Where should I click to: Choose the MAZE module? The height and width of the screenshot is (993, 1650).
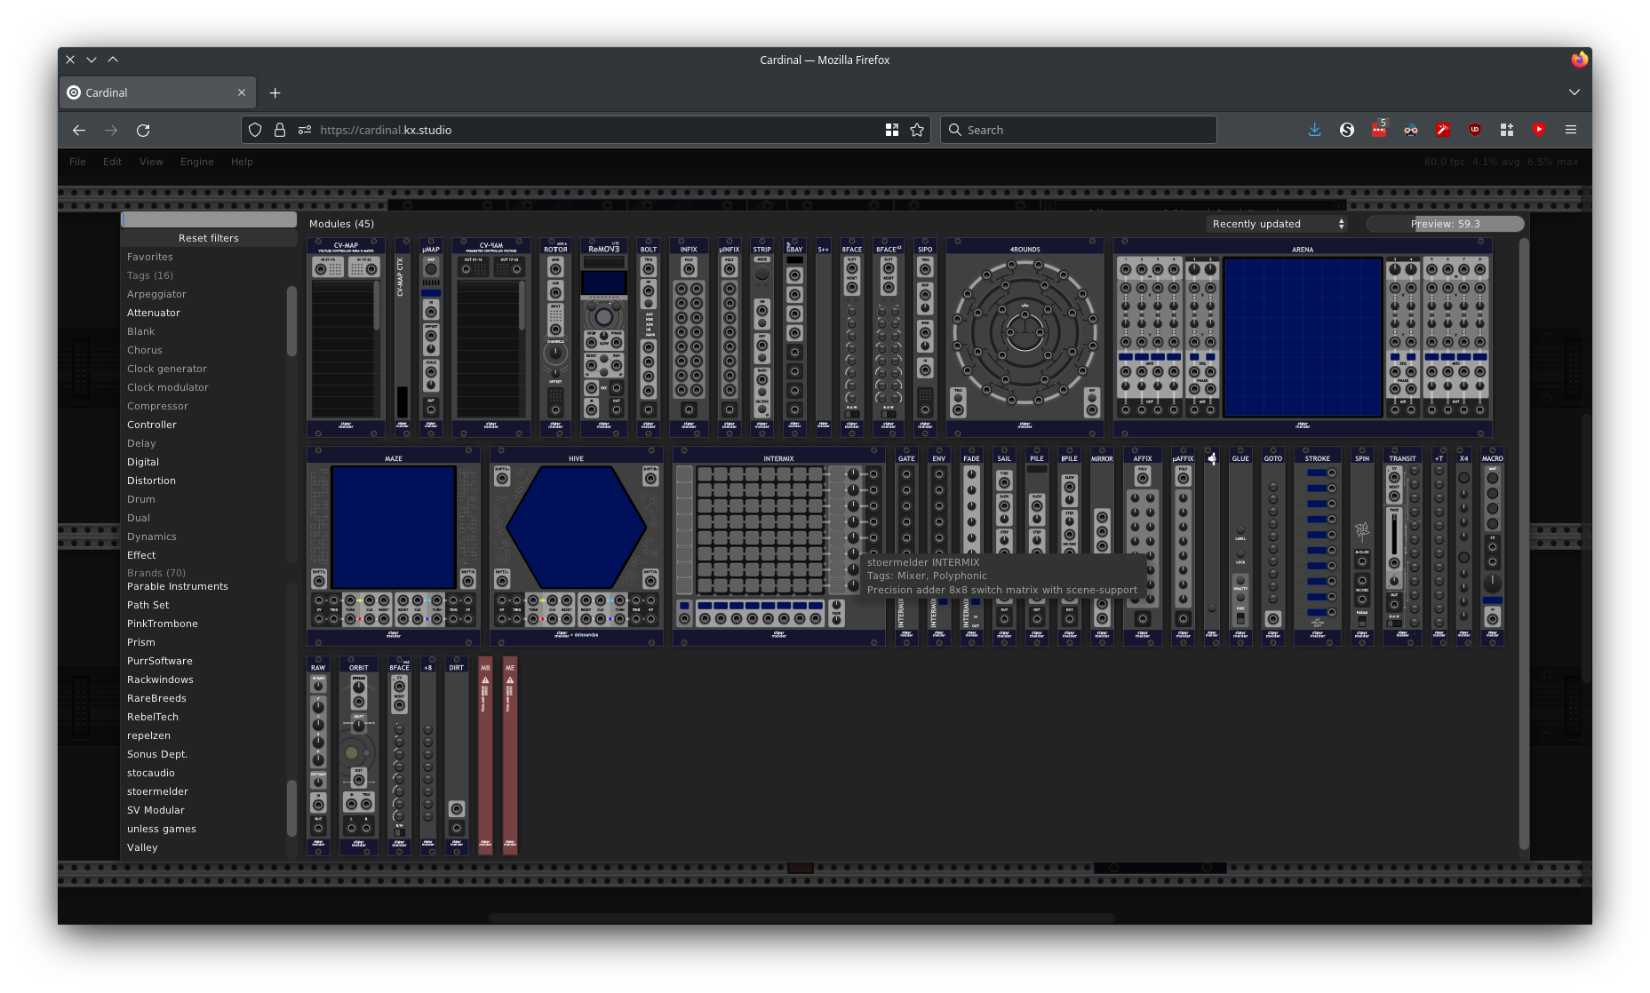point(394,547)
